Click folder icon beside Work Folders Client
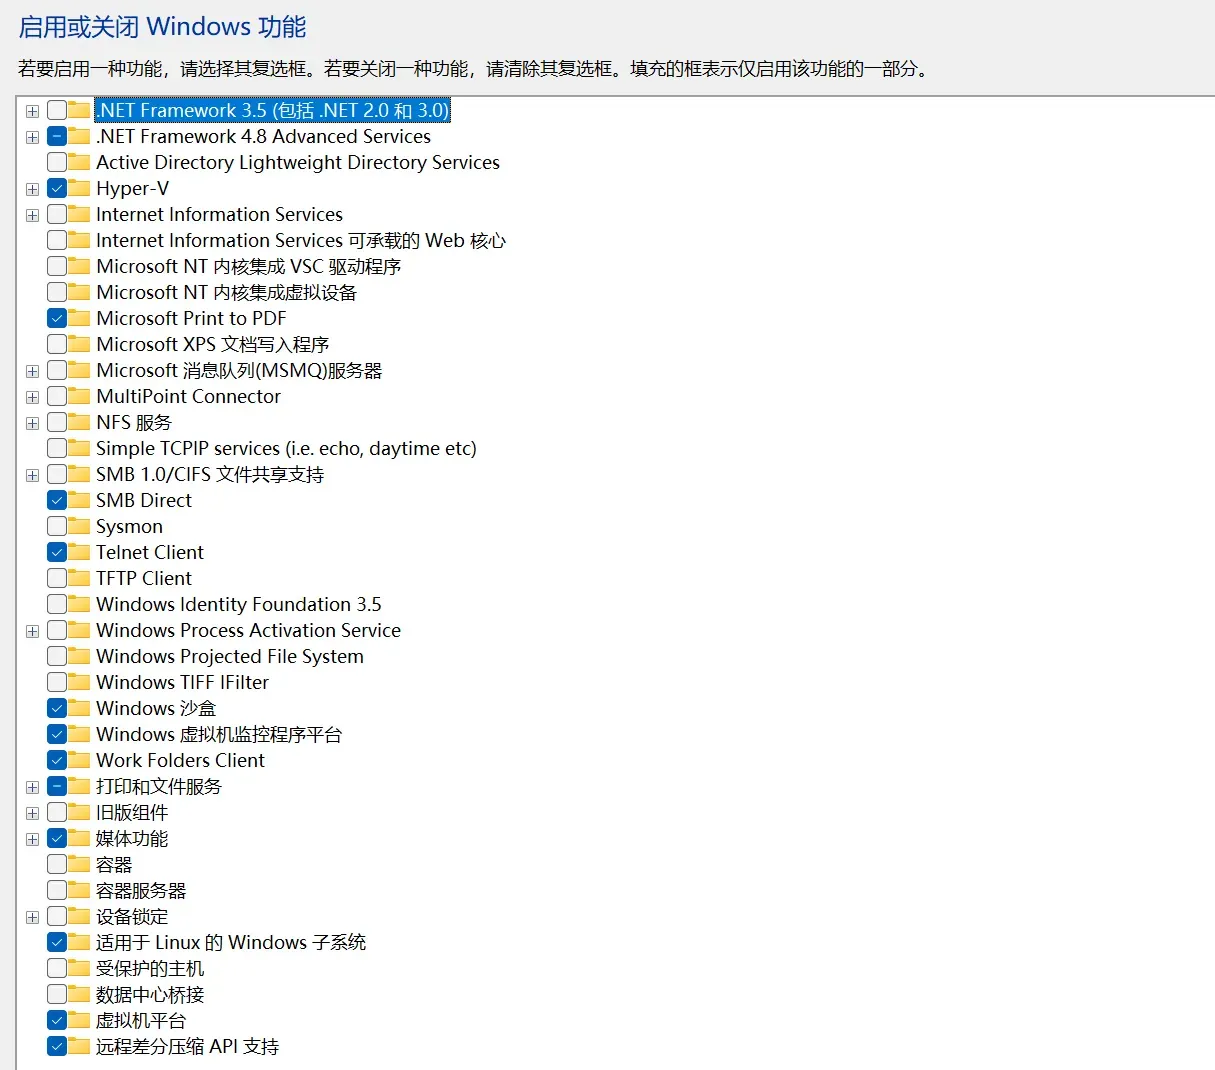This screenshot has height=1070, width=1215. click(x=79, y=760)
